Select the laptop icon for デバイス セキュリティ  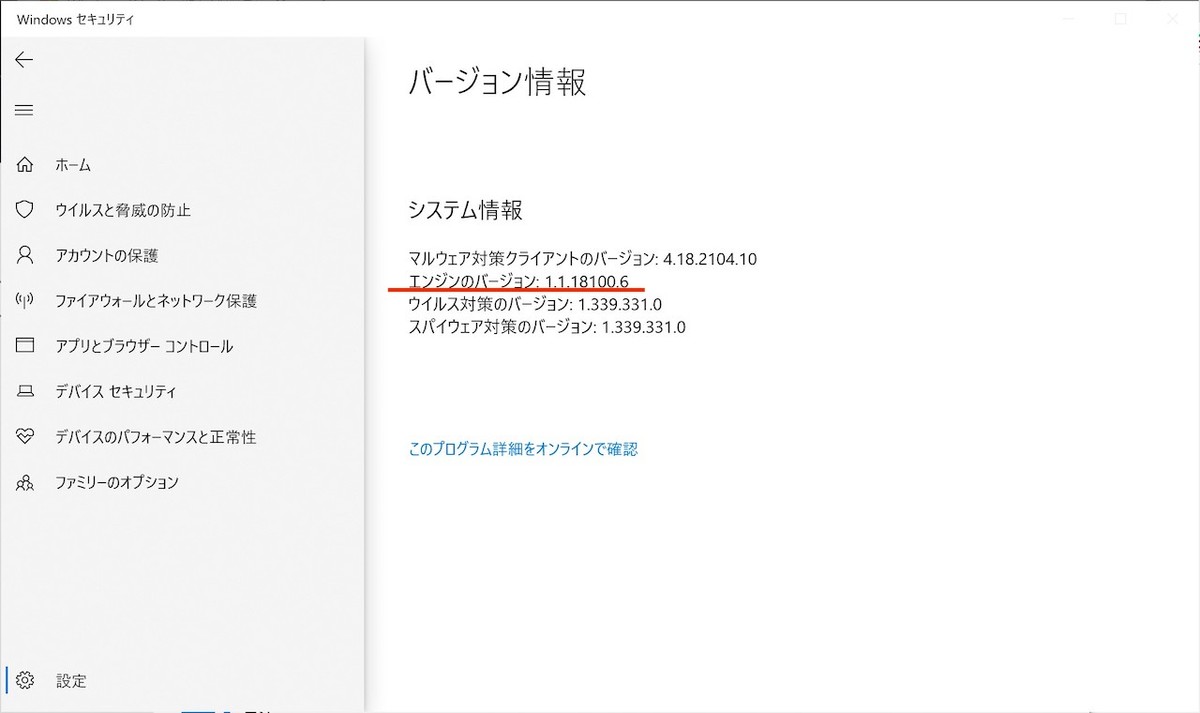[25, 392]
